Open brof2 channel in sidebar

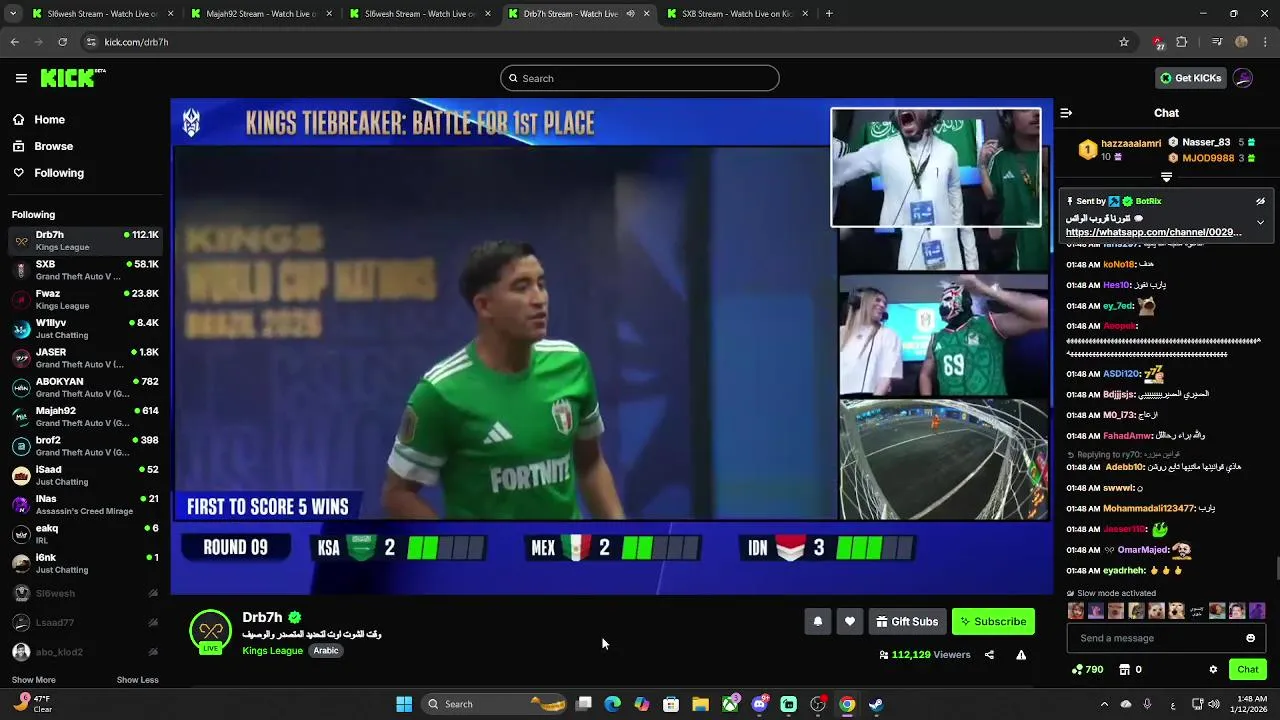pos(85,446)
